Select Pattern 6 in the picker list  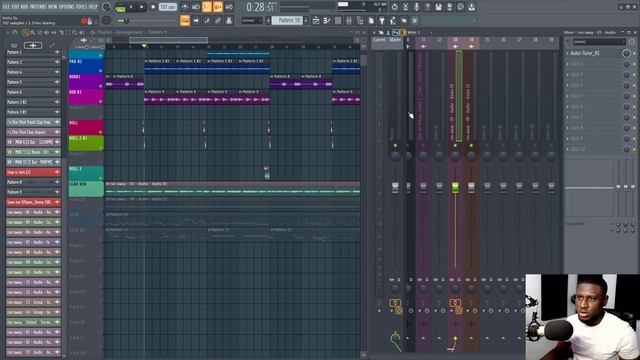tap(33, 92)
